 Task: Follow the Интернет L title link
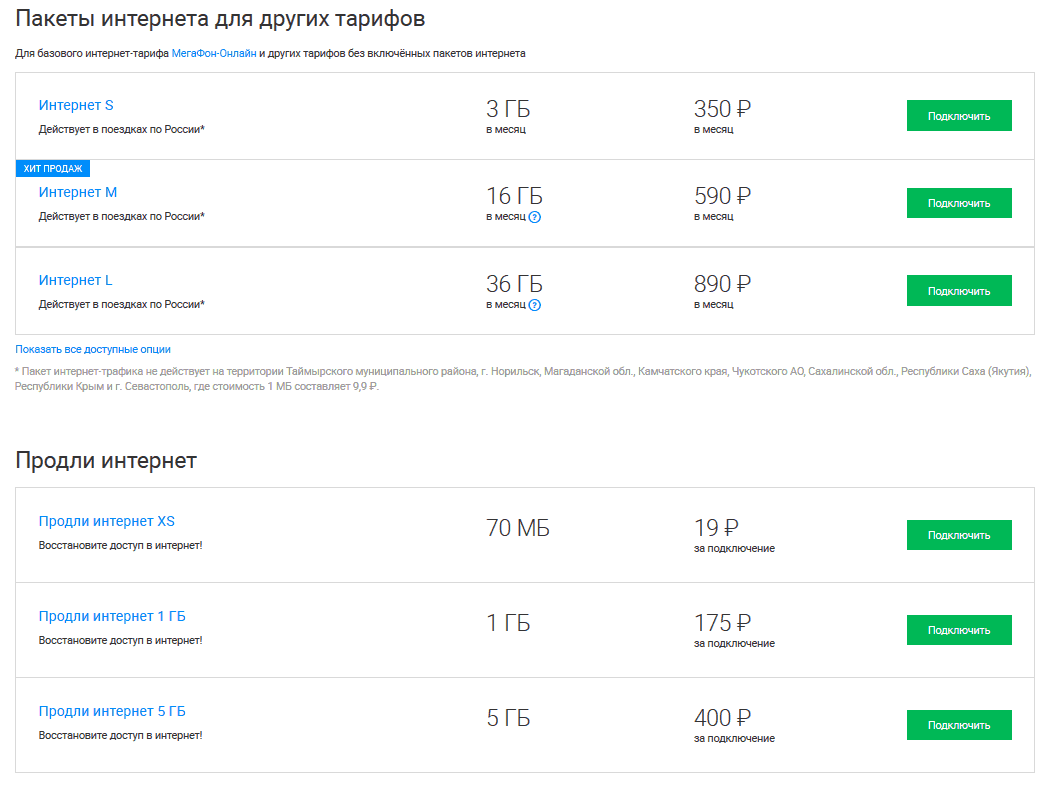coord(75,280)
